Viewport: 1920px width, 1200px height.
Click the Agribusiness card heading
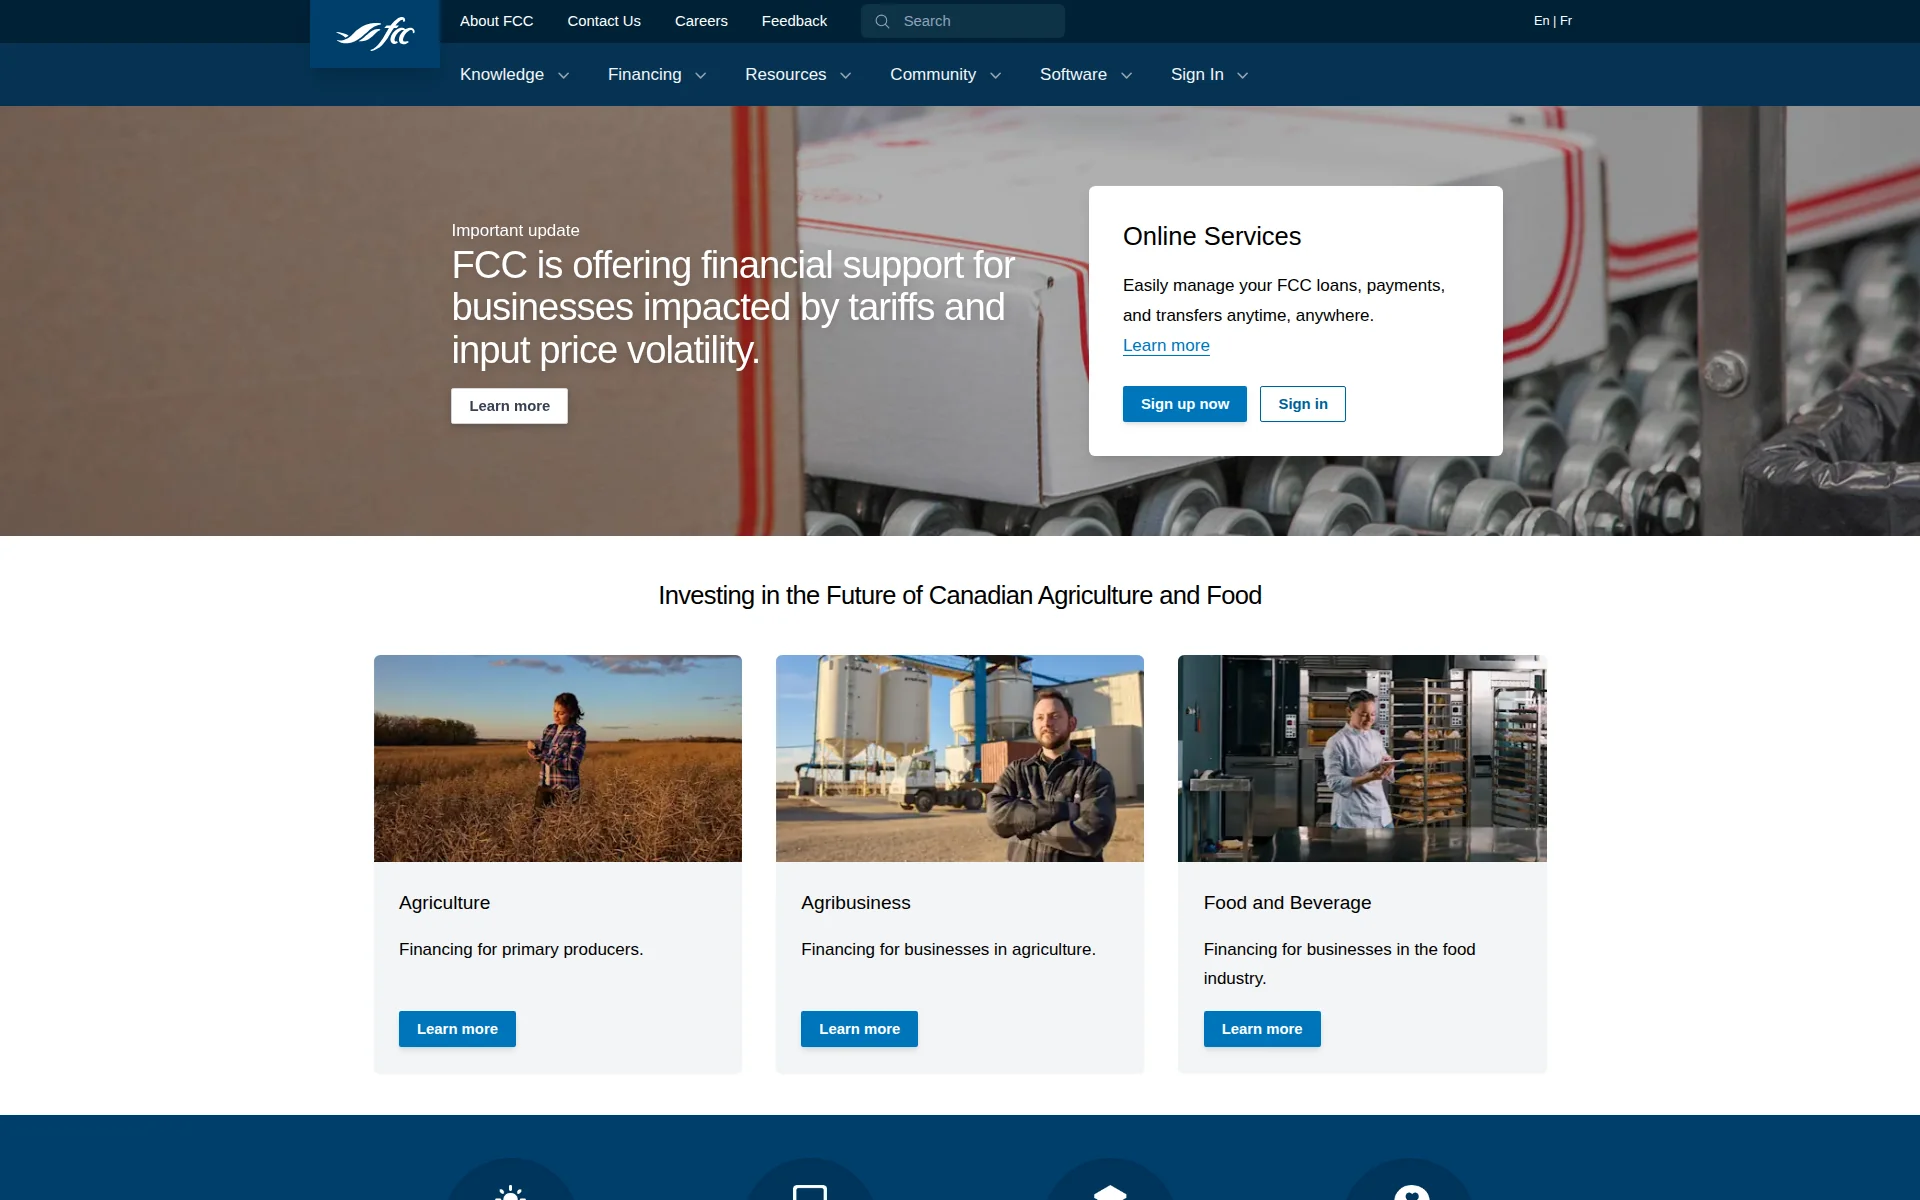(x=856, y=903)
